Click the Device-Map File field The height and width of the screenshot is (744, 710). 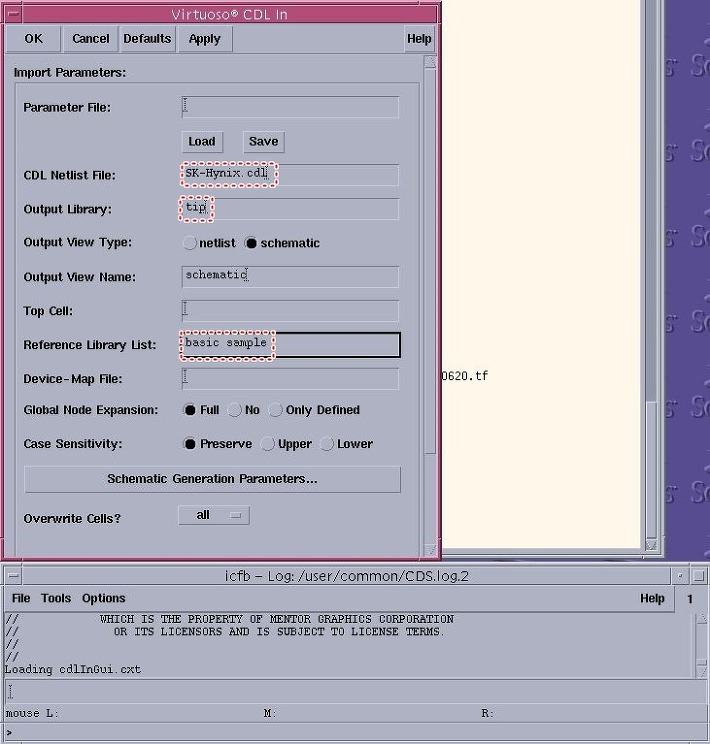click(x=290, y=379)
